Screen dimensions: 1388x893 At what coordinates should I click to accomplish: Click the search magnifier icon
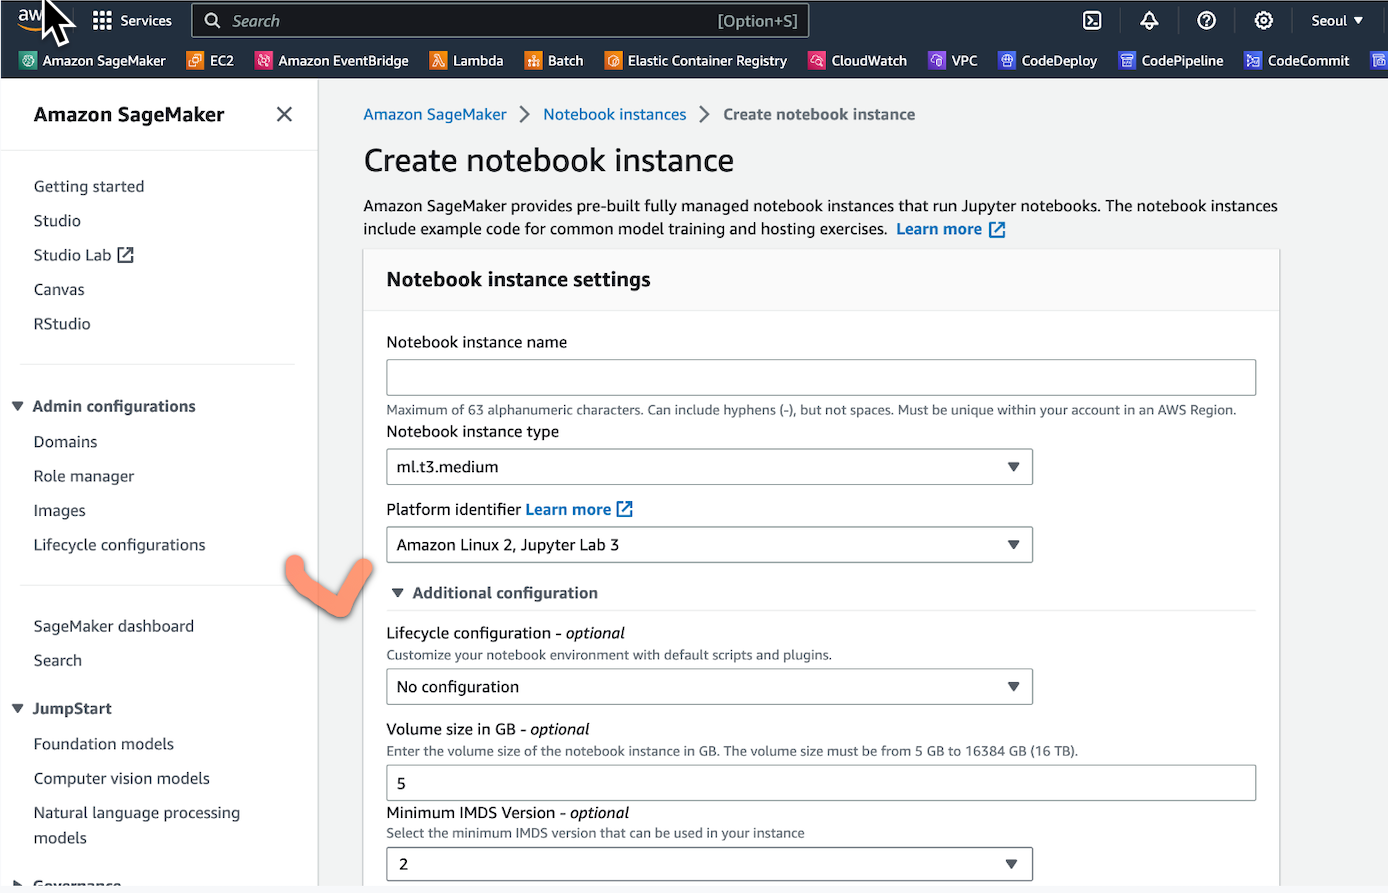(212, 21)
